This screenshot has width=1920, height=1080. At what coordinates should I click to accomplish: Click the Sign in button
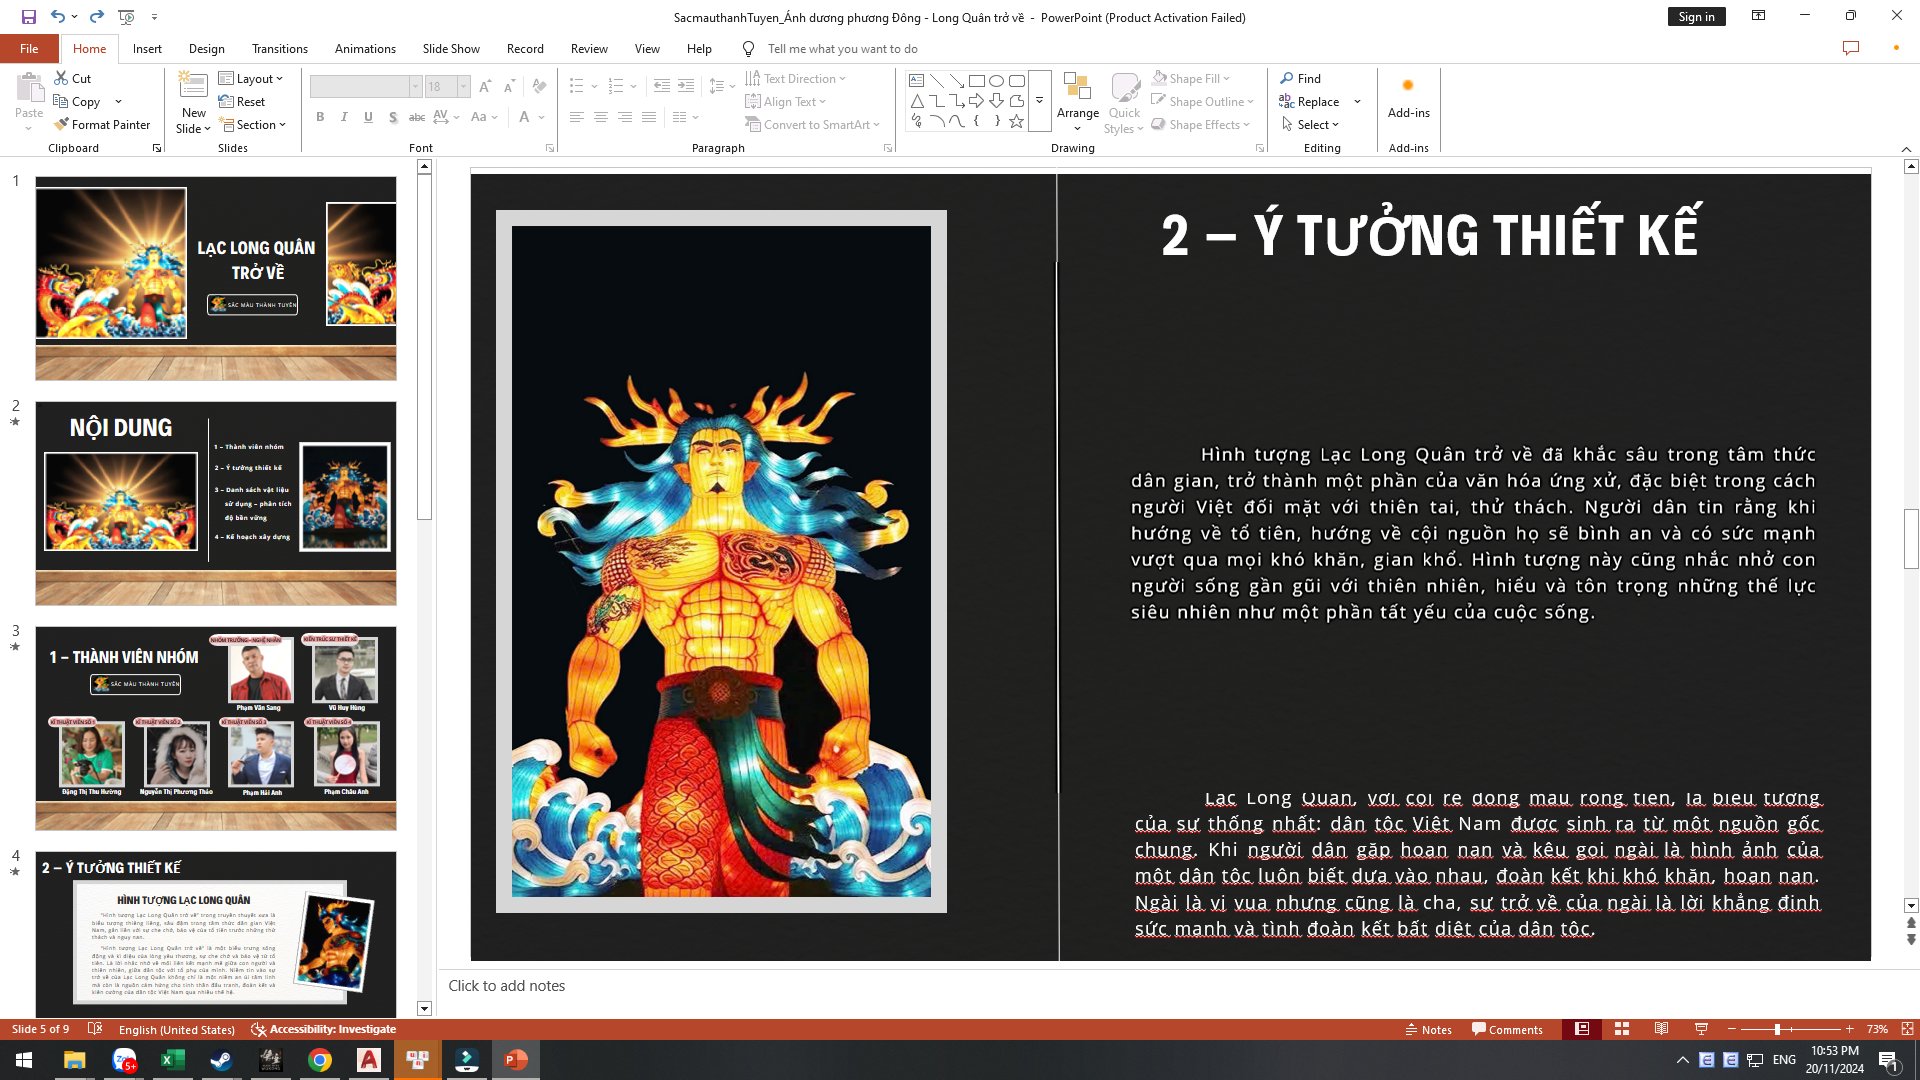click(x=1696, y=17)
